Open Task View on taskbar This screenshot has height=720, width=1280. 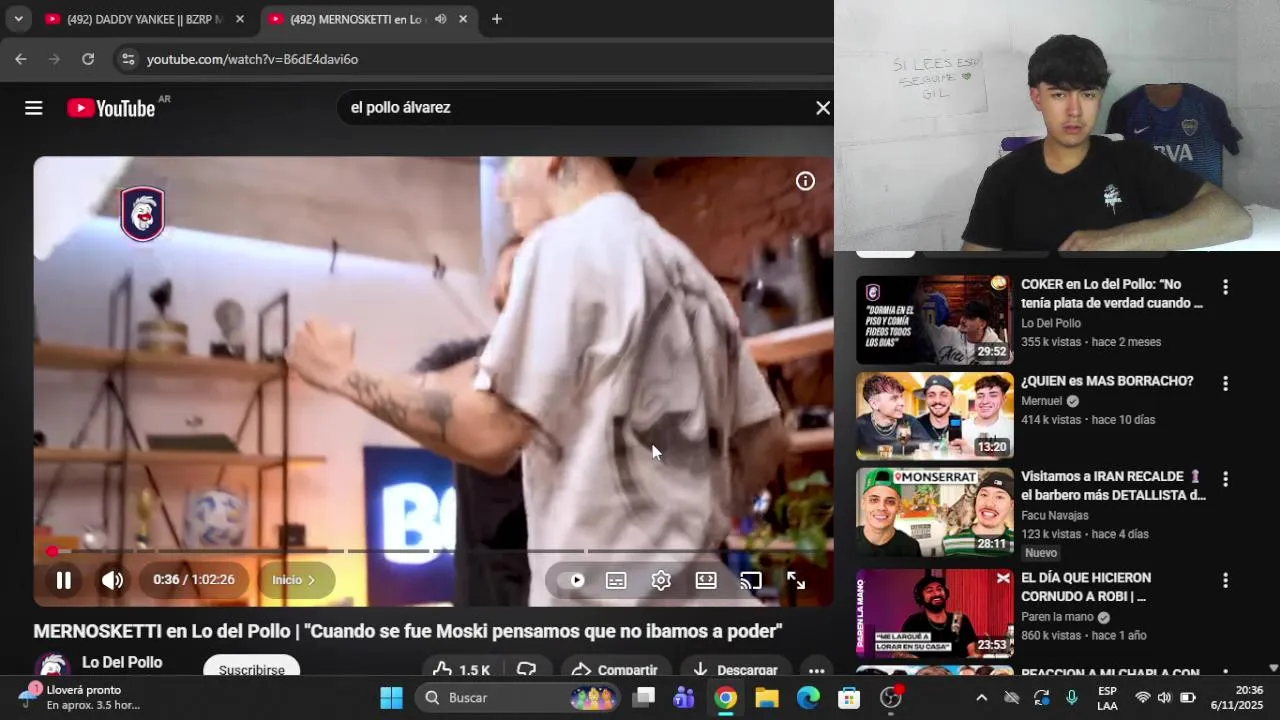644,697
